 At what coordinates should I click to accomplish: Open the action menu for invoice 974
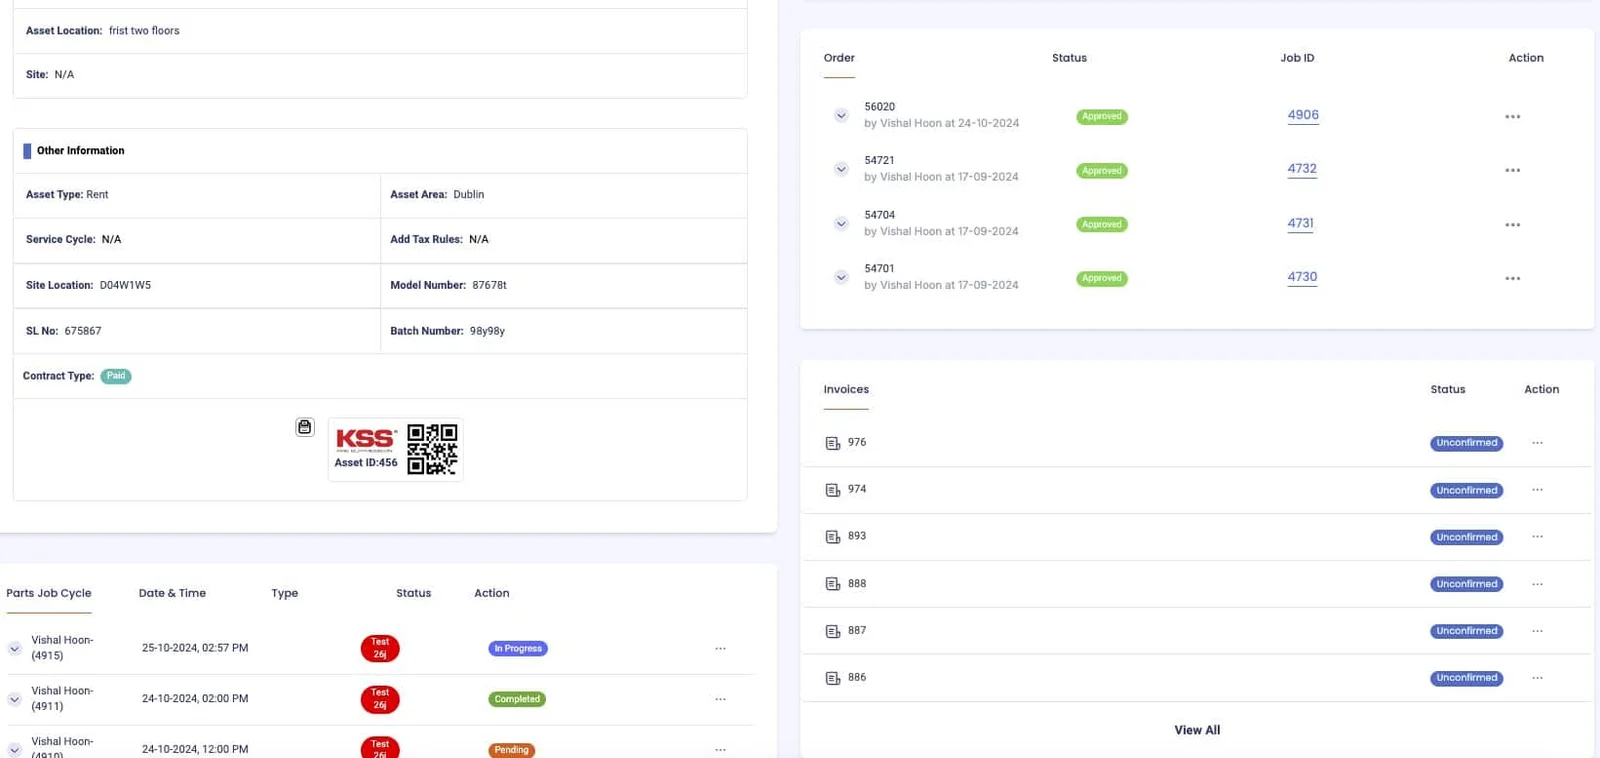click(x=1537, y=490)
